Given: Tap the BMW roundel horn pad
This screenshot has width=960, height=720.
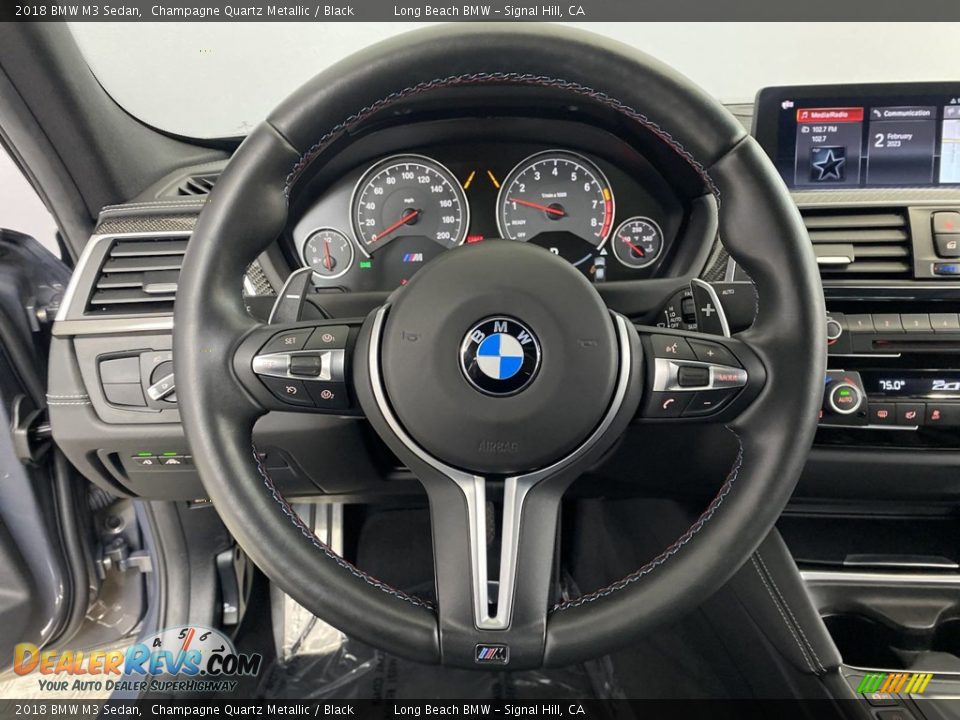Looking at the screenshot, I should tap(500, 356).
